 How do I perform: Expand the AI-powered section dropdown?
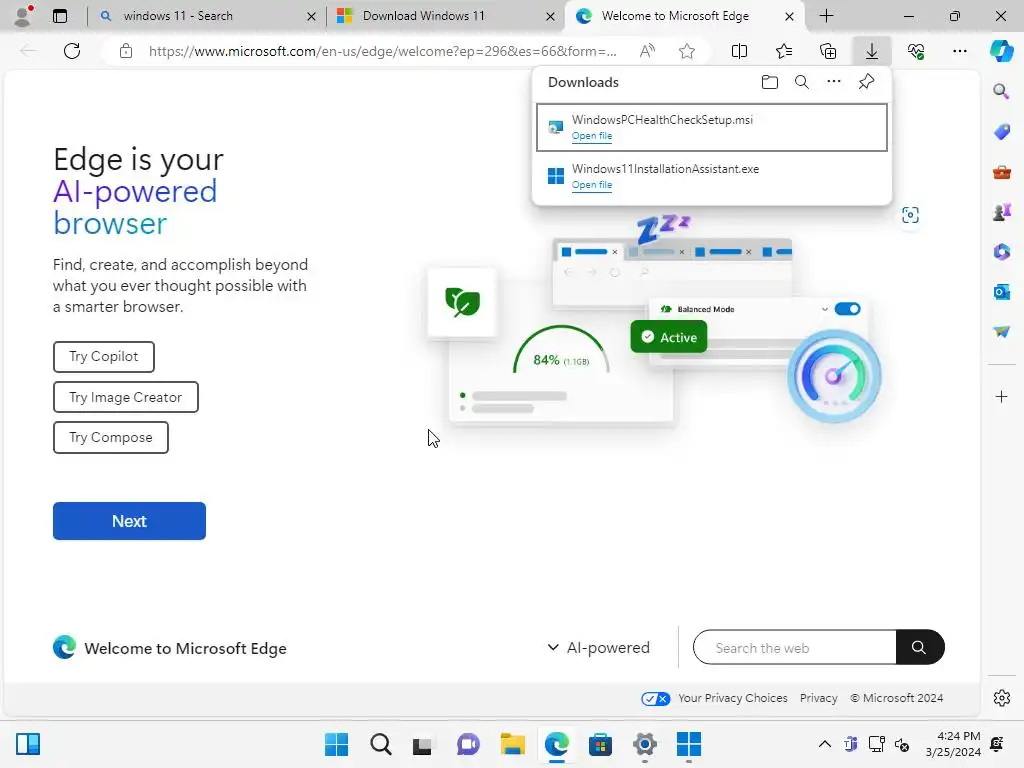[598, 648]
